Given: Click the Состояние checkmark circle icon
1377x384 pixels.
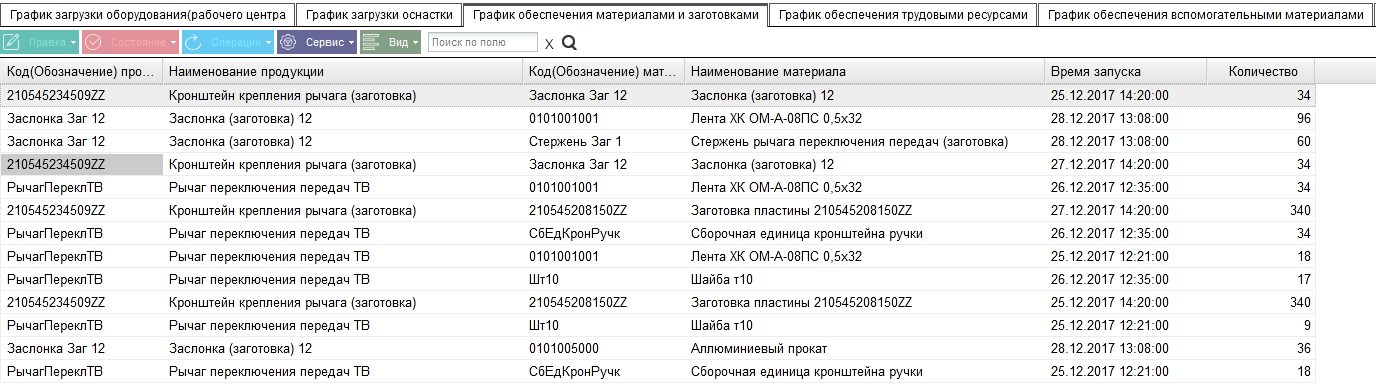Looking at the screenshot, I should pyautogui.click(x=93, y=43).
